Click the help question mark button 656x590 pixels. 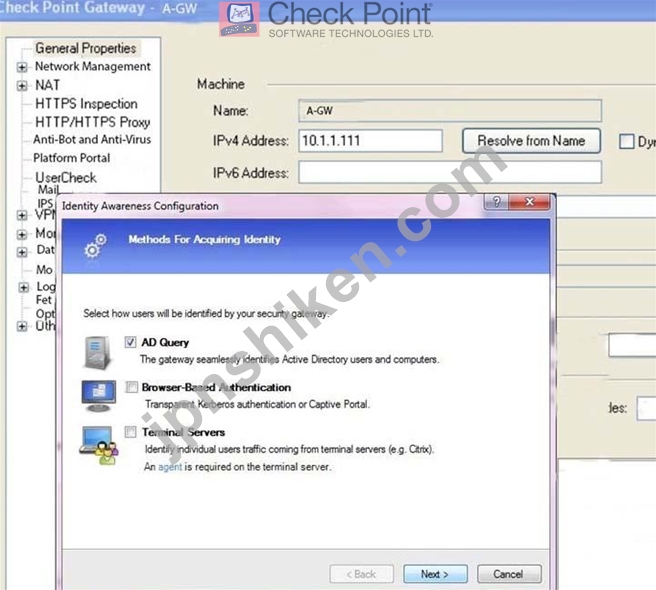point(496,202)
